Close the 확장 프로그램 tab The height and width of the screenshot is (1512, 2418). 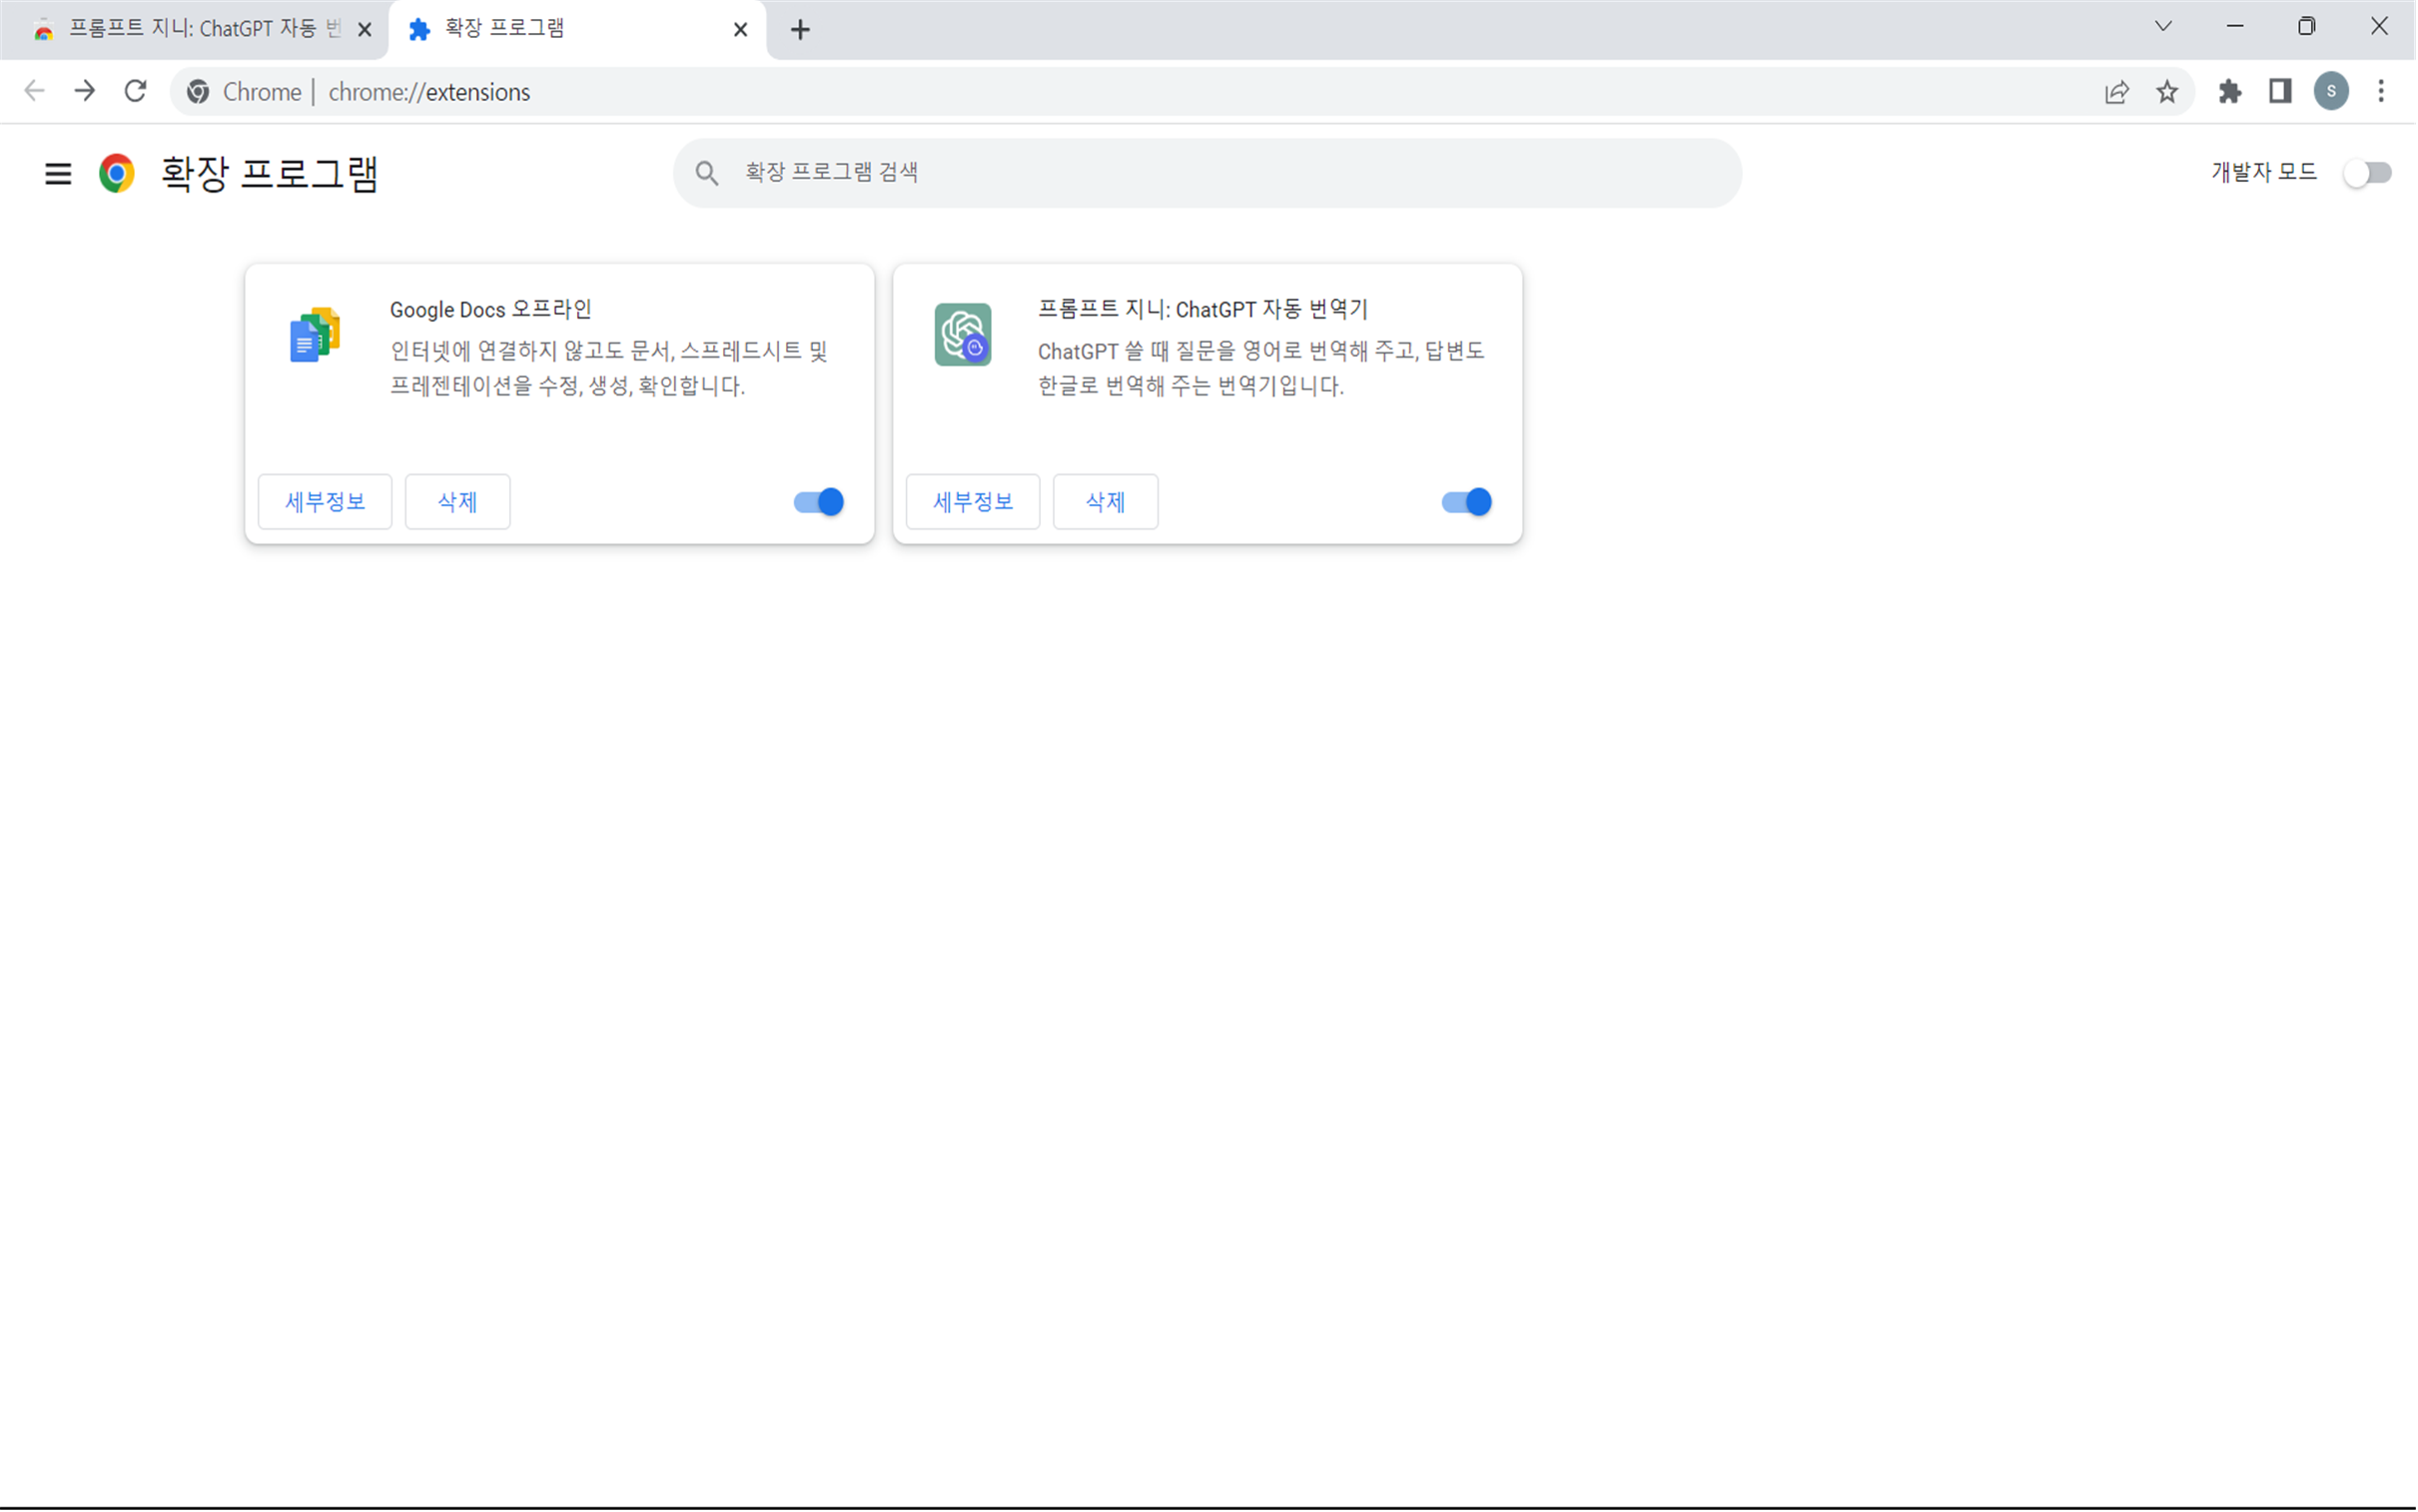click(740, 30)
